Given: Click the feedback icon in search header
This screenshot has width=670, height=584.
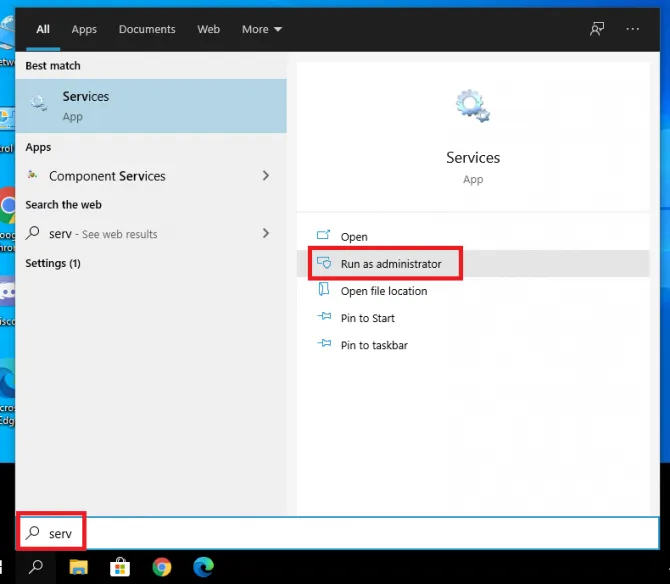Looking at the screenshot, I should click(597, 29).
